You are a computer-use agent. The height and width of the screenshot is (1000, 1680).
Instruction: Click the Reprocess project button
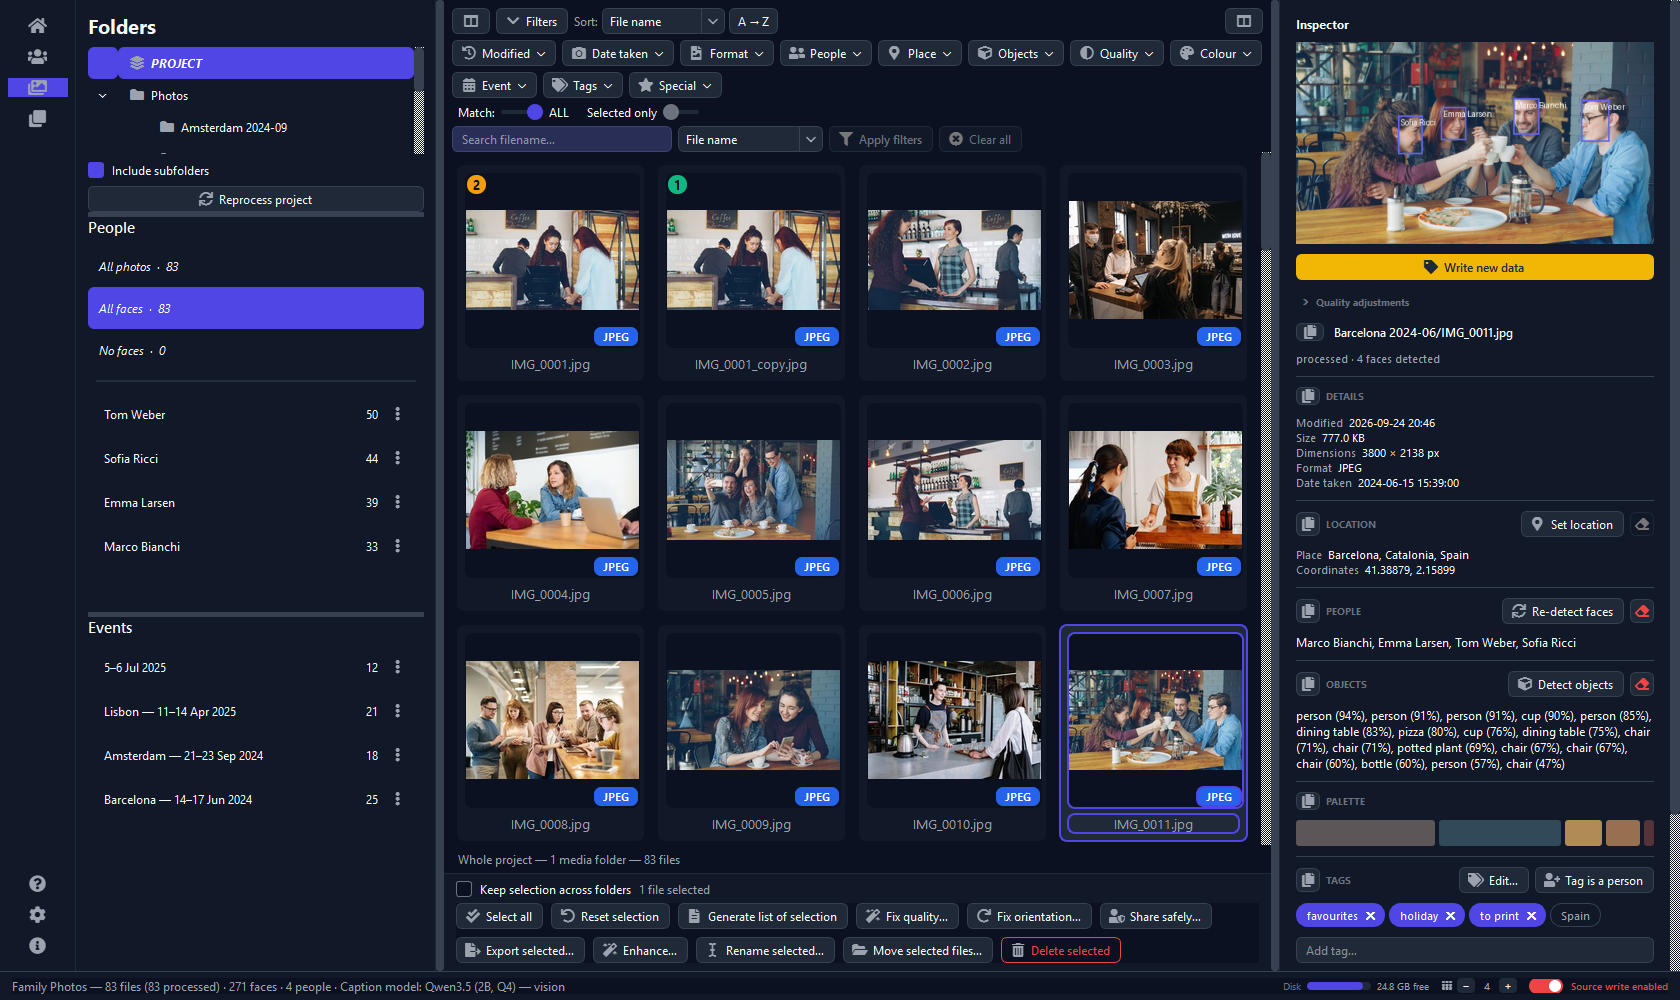256,199
